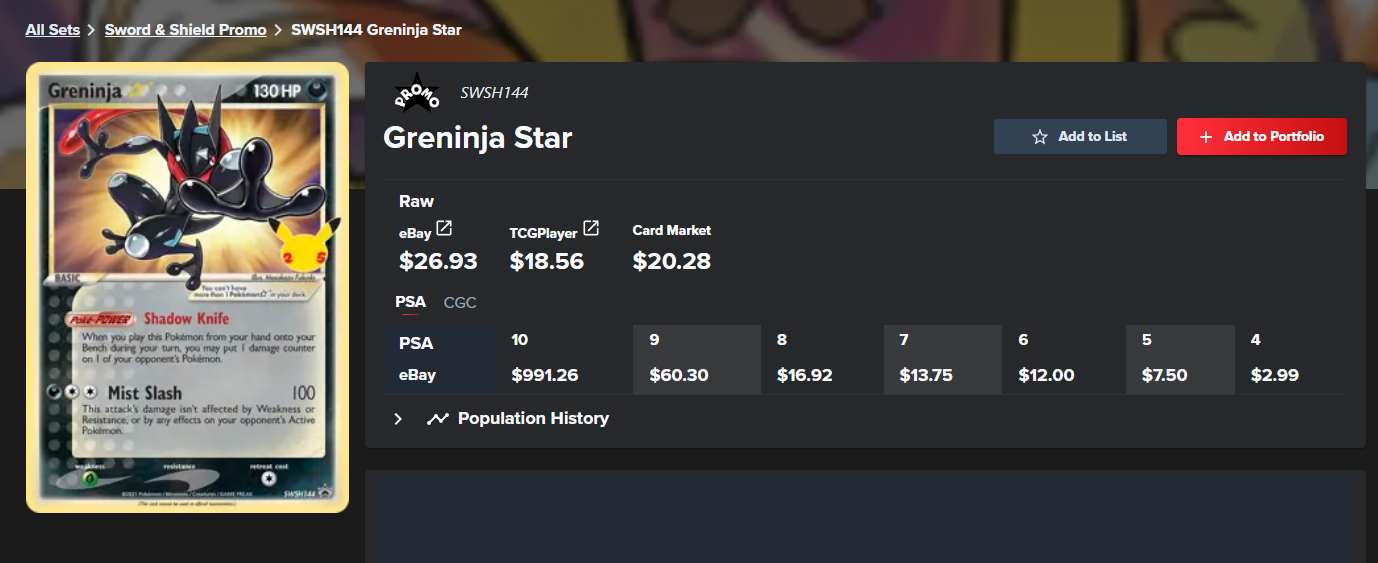Viewport: 1378px width, 563px height.
Task: Expand Population History chevron arrow
Action: (398, 419)
